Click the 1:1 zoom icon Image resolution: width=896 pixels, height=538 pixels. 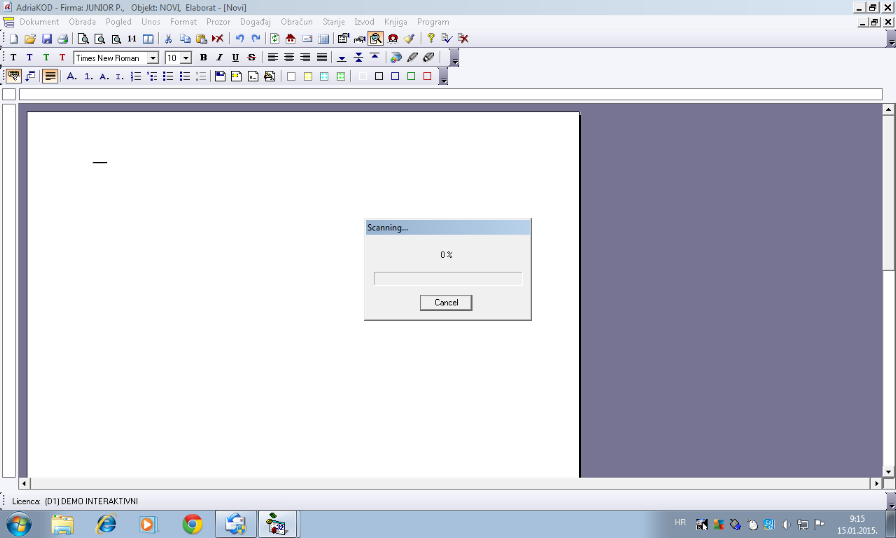click(132, 39)
